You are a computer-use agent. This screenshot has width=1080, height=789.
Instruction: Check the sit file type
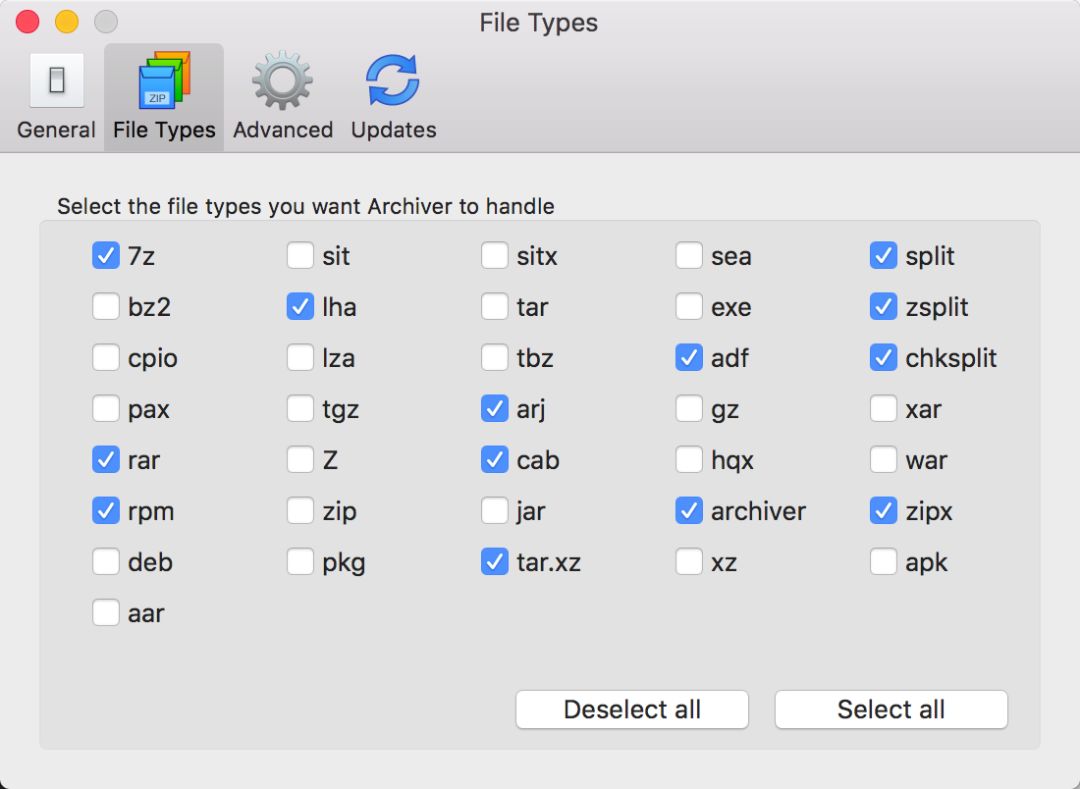300,255
